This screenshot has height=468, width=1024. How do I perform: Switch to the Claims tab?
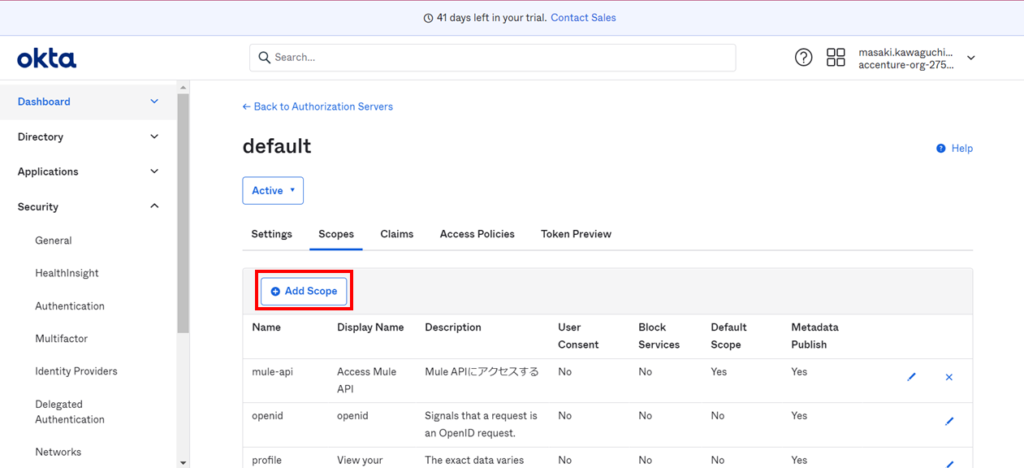click(x=396, y=234)
